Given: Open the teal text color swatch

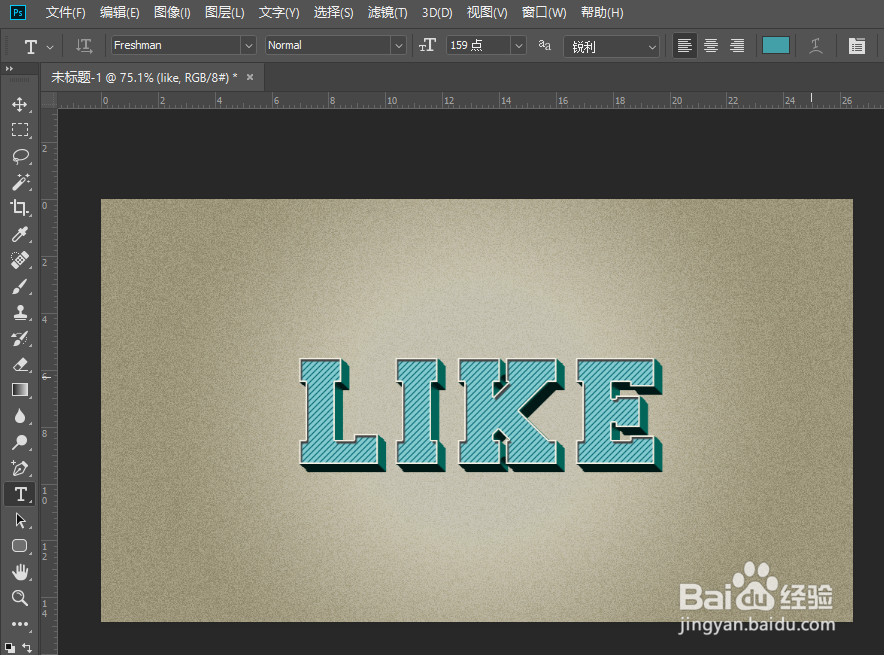Looking at the screenshot, I should click(x=776, y=46).
